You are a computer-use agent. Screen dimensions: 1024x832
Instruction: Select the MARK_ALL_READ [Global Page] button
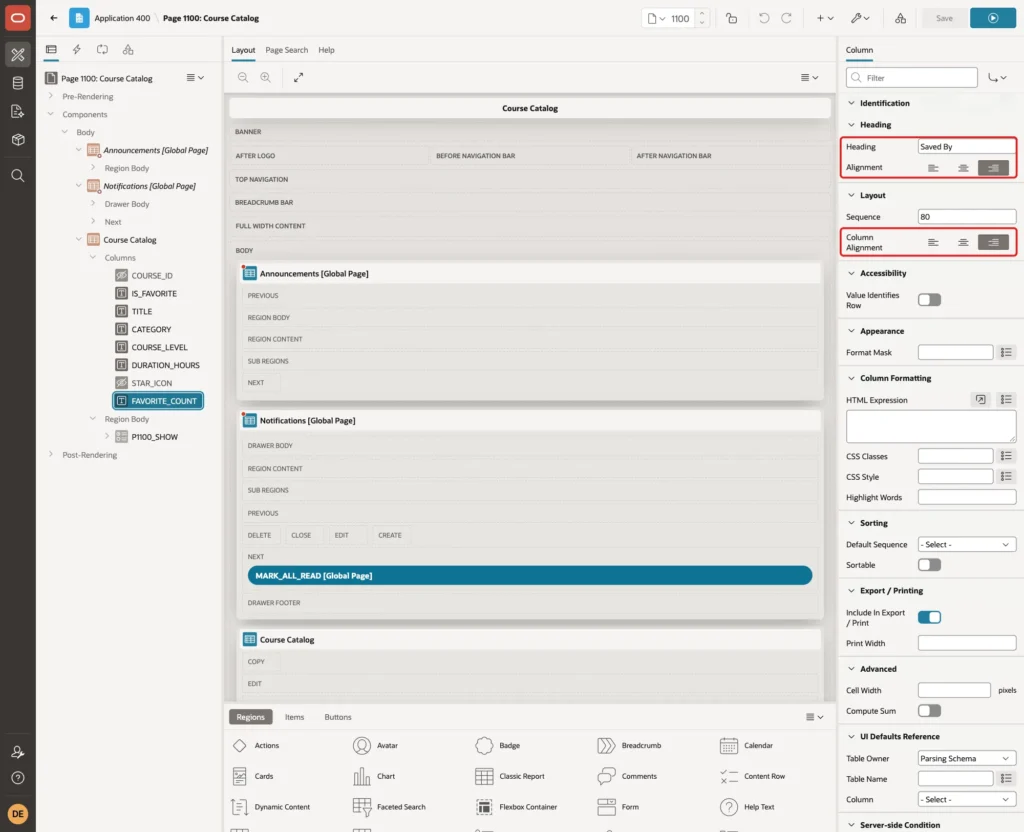pos(530,575)
